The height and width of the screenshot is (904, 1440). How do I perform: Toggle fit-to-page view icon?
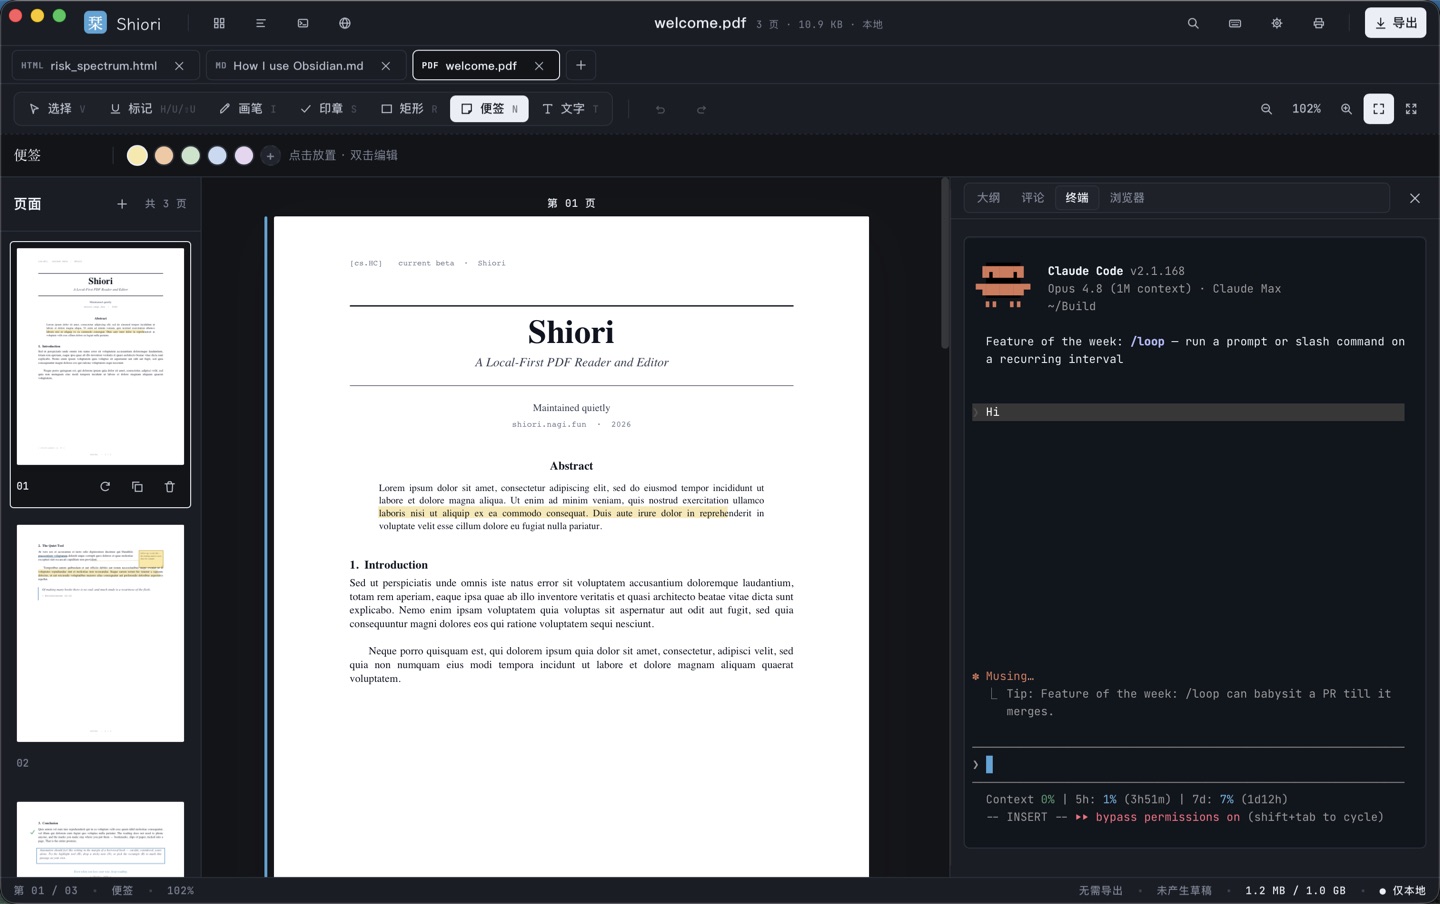1379,109
